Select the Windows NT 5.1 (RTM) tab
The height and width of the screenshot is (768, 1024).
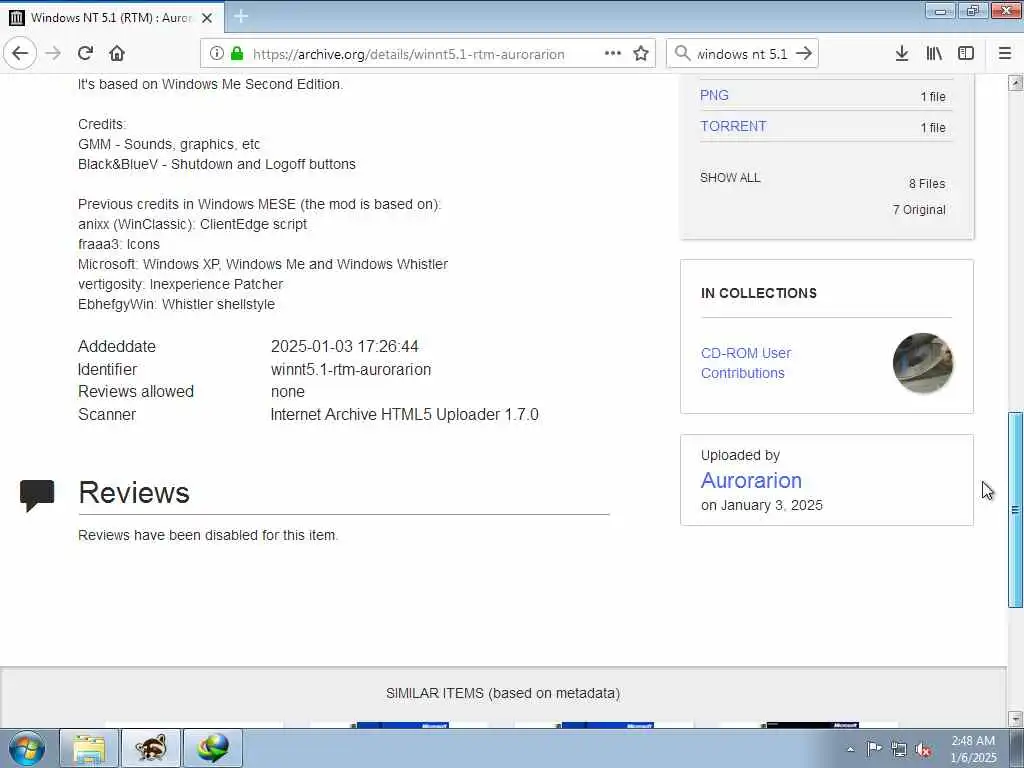[x=112, y=18]
